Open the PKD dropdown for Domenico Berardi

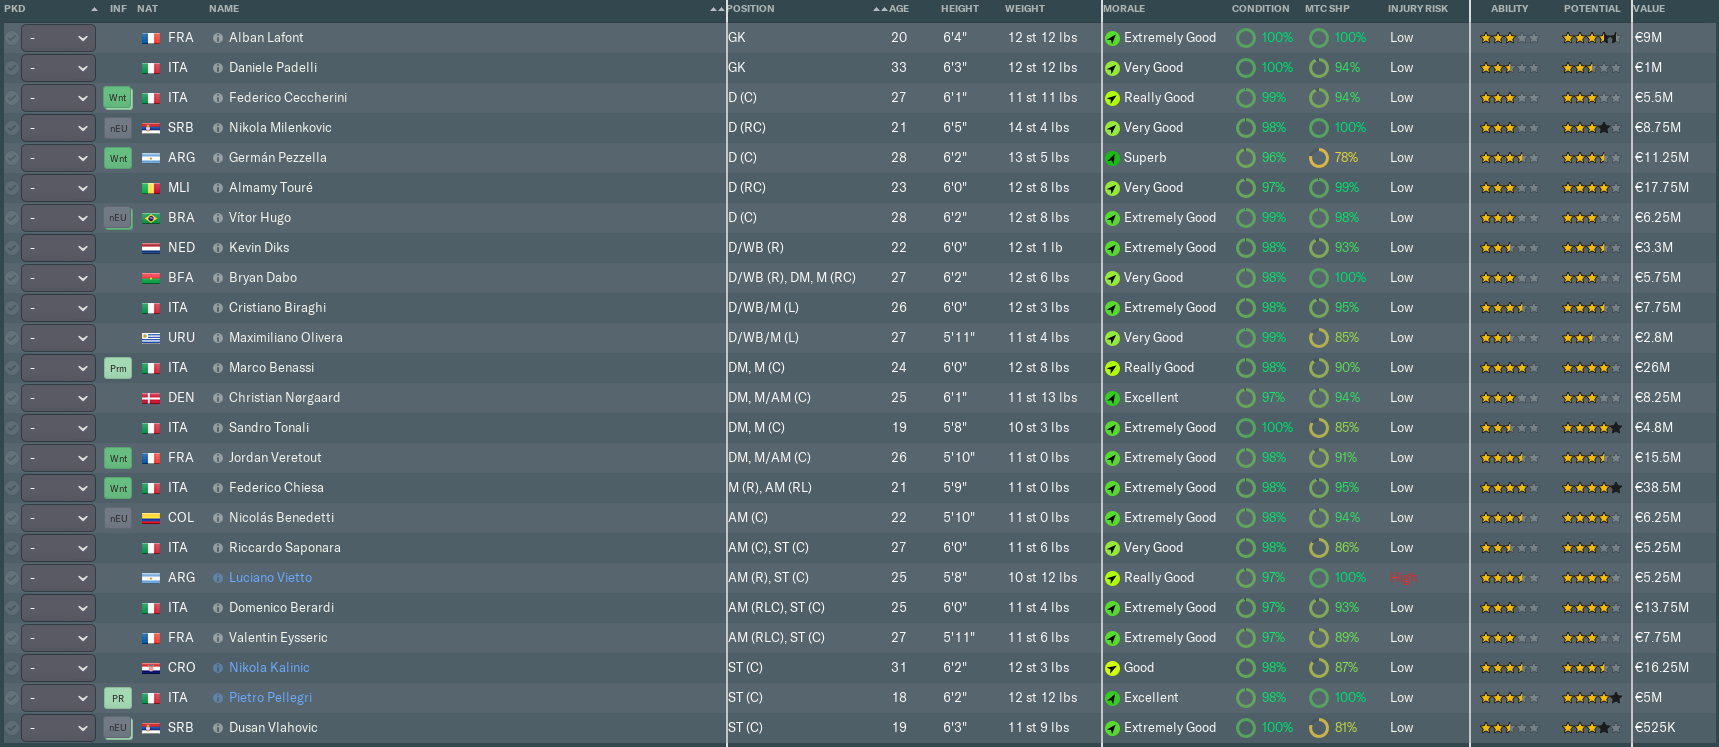(x=58, y=608)
